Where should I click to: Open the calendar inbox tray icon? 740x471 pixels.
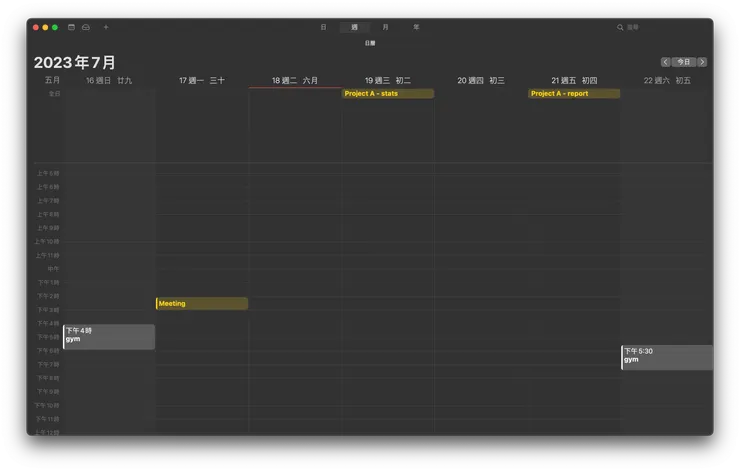point(86,27)
